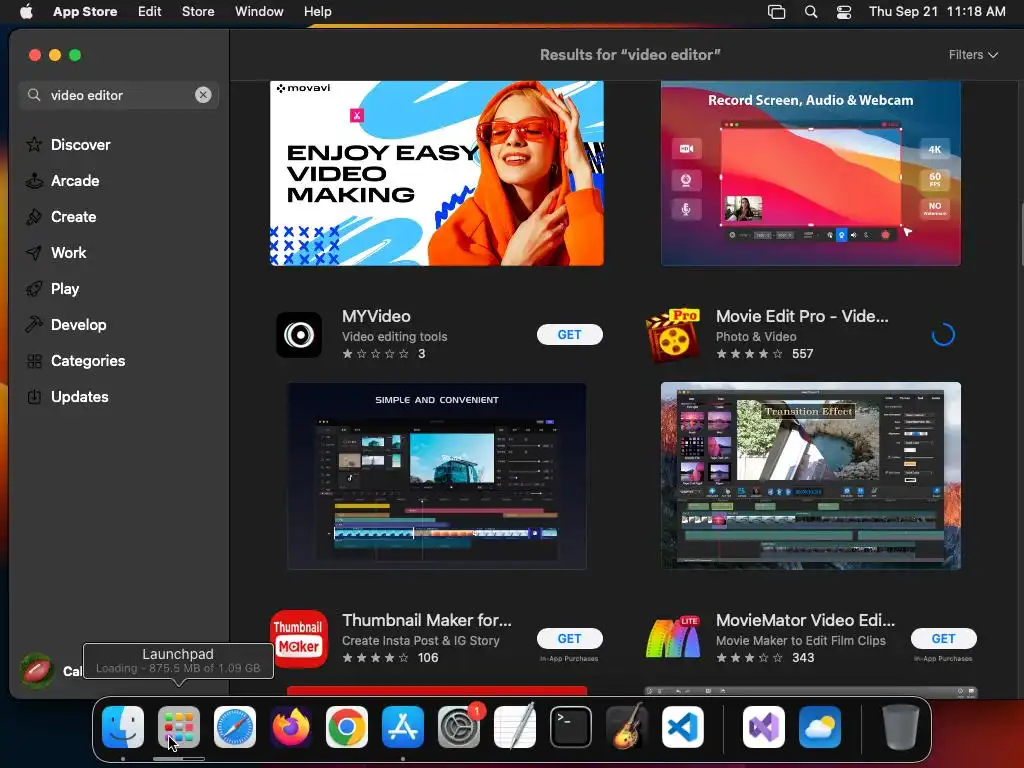Open the Edit menu
This screenshot has height=768, width=1024.
(150, 12)
